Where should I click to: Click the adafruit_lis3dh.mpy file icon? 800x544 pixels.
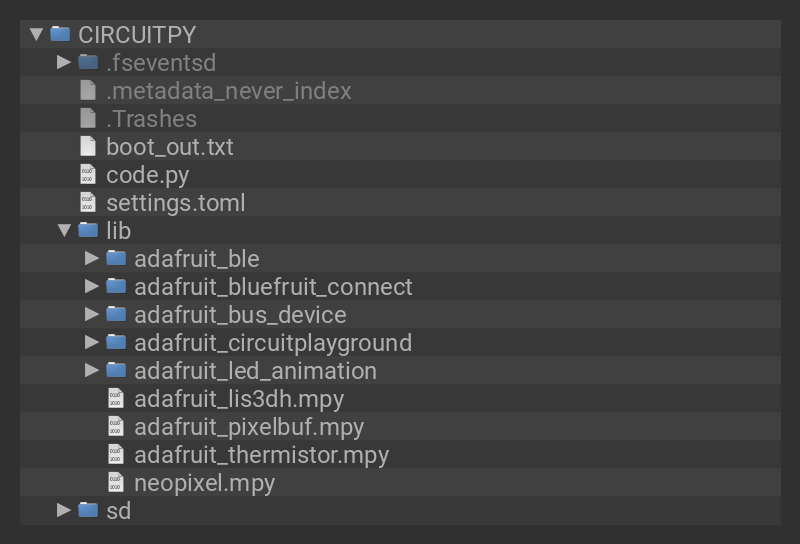[x=116, y=398]
